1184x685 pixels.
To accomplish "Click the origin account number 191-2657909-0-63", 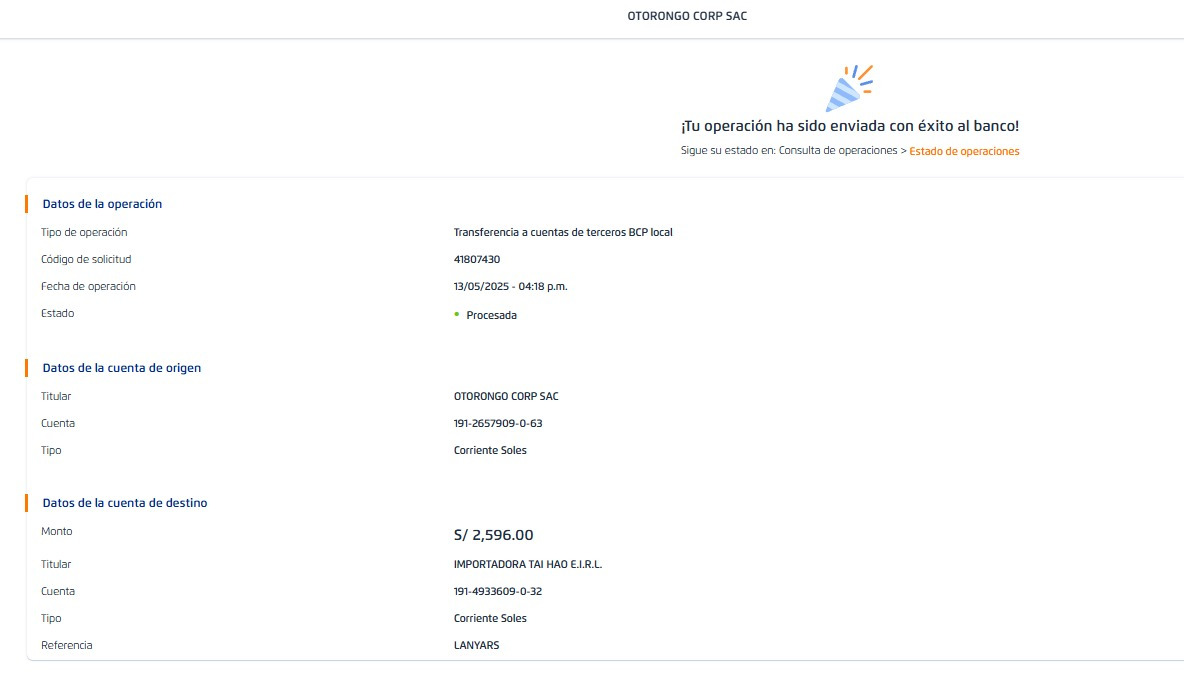I will coord(498,423).
